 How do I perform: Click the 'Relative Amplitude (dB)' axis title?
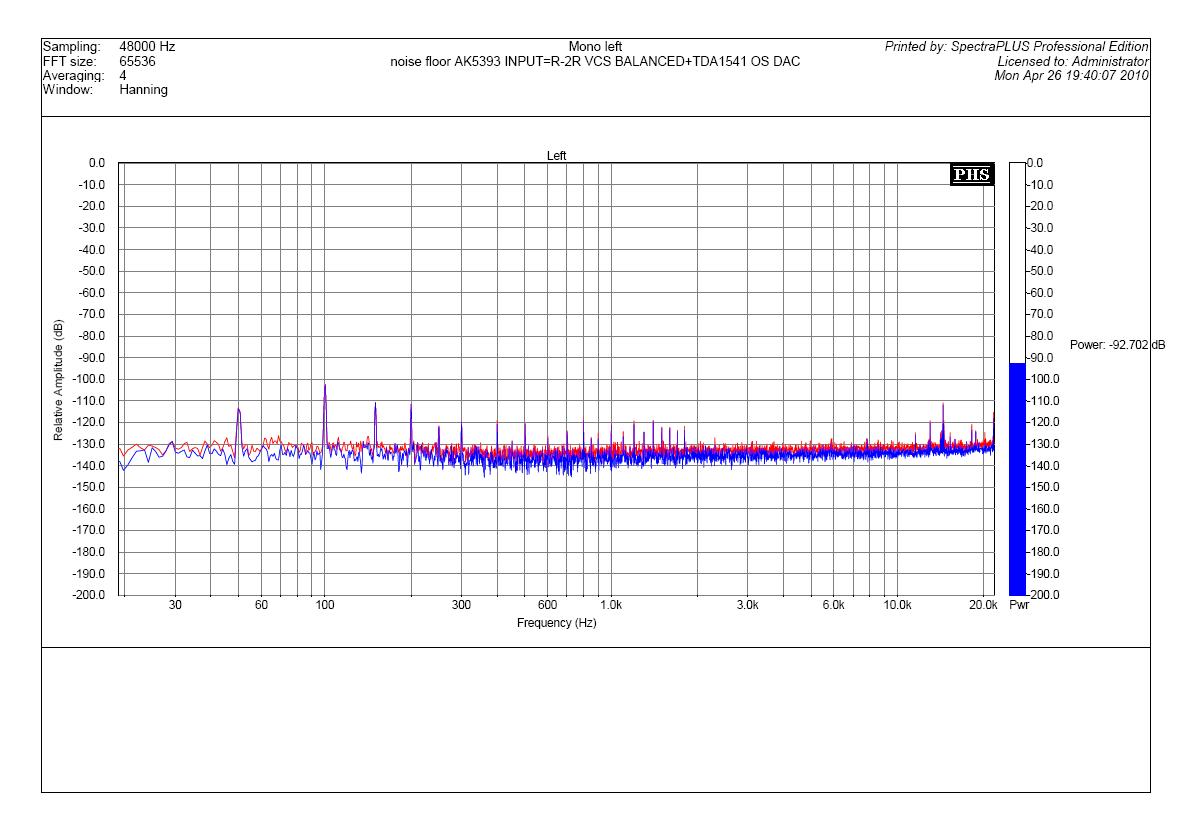pyautogui.click(x=58, y=380)
